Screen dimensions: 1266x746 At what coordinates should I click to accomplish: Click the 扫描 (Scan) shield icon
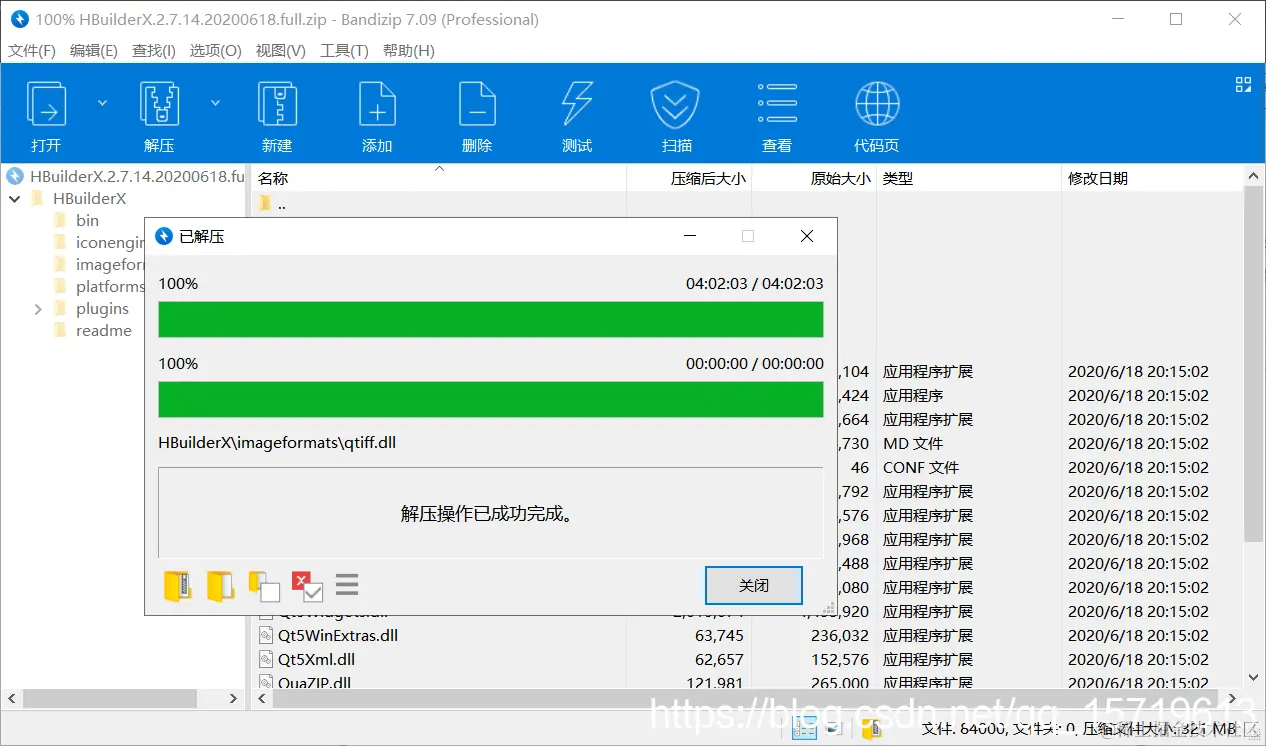coord(675,113)
